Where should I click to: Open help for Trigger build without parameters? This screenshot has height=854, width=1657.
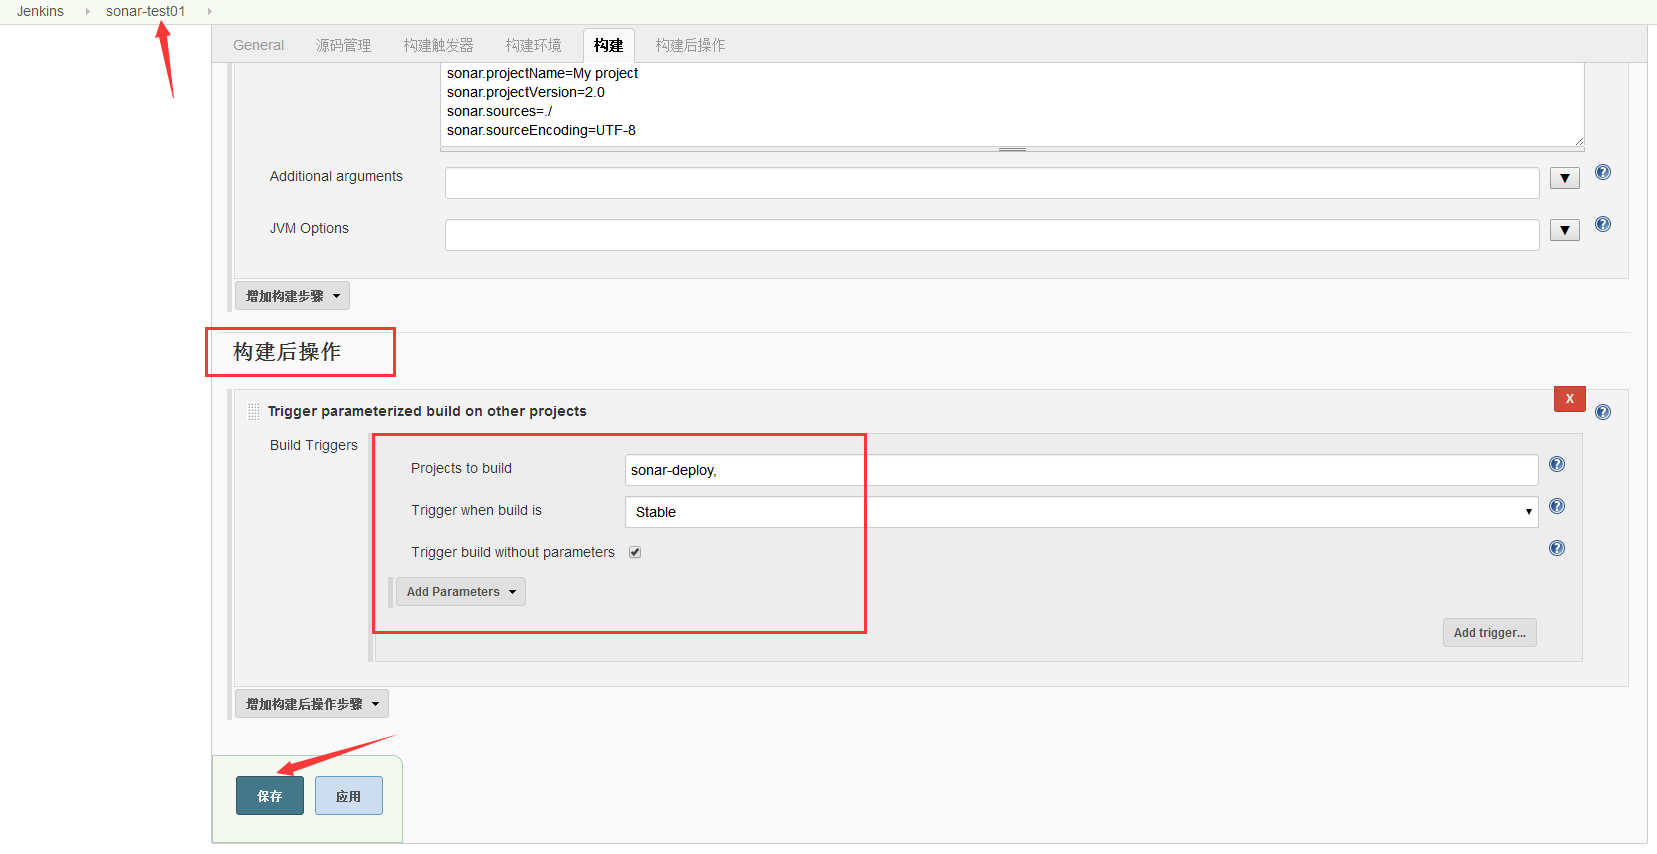(x=1556, y=548)
